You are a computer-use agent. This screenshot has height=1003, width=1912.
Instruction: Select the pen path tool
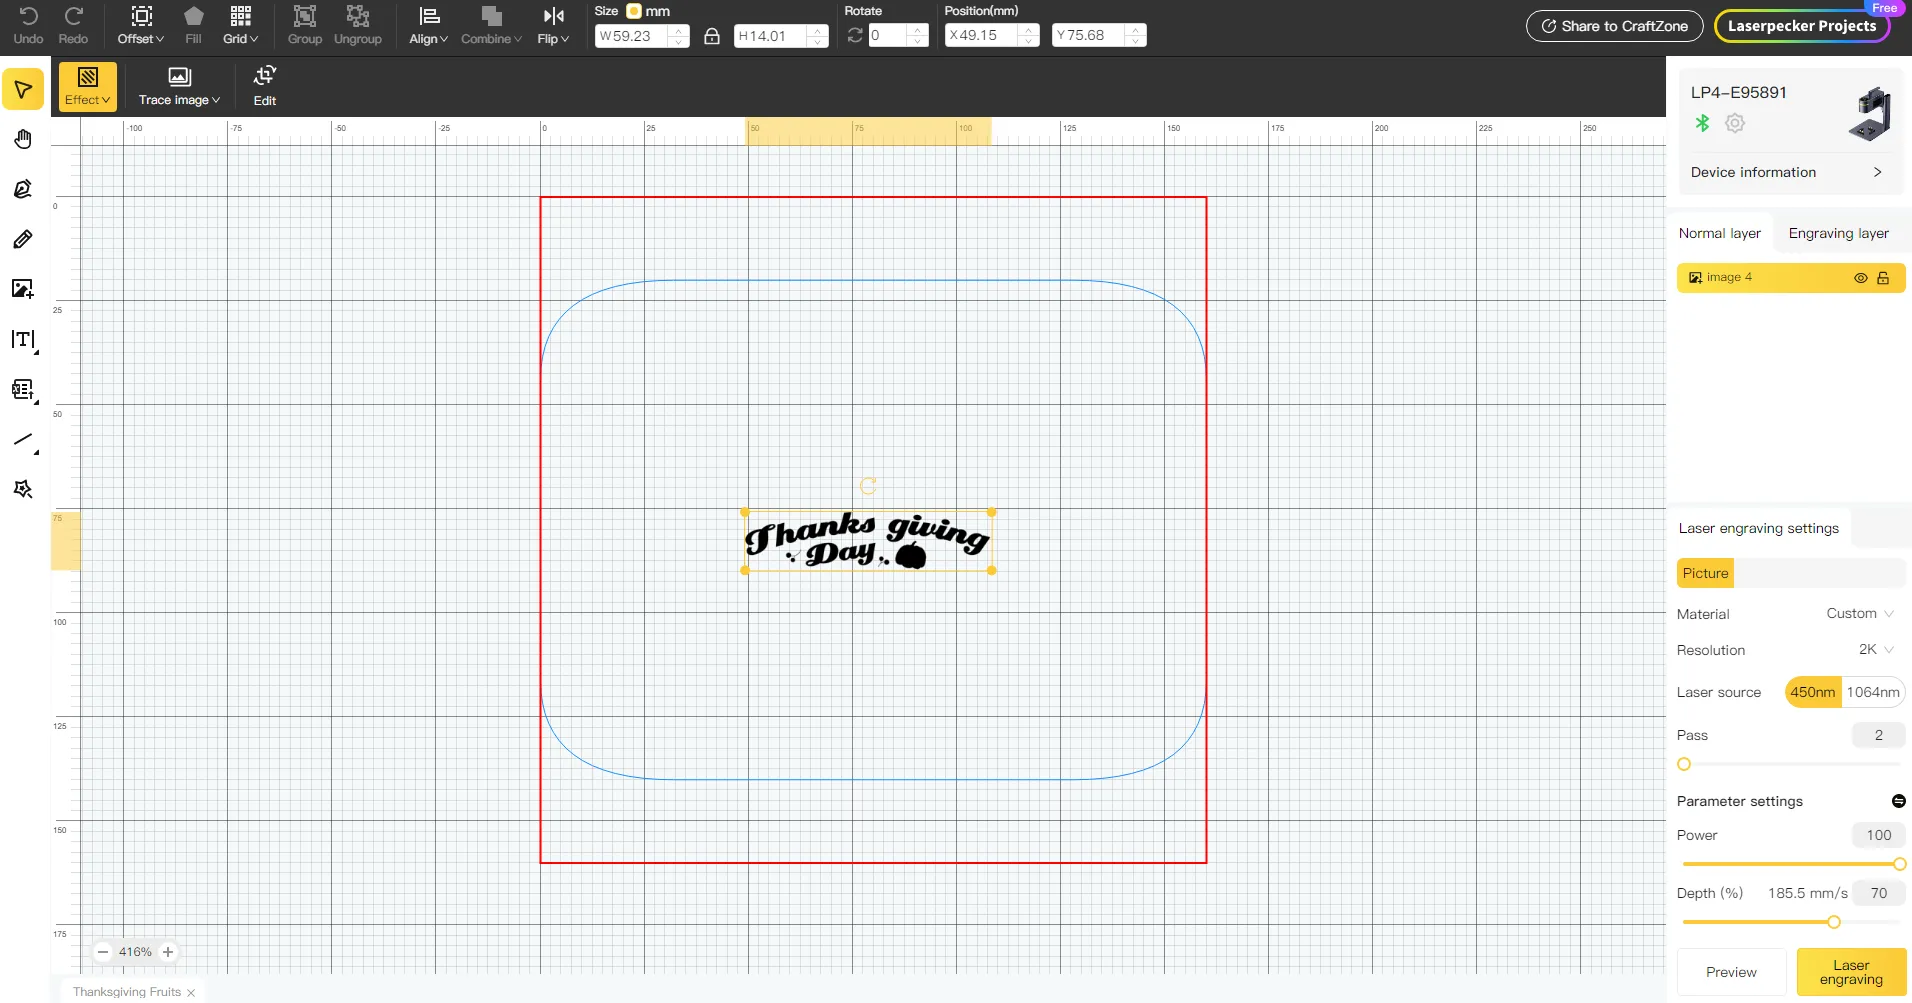[x=23, y=189]
